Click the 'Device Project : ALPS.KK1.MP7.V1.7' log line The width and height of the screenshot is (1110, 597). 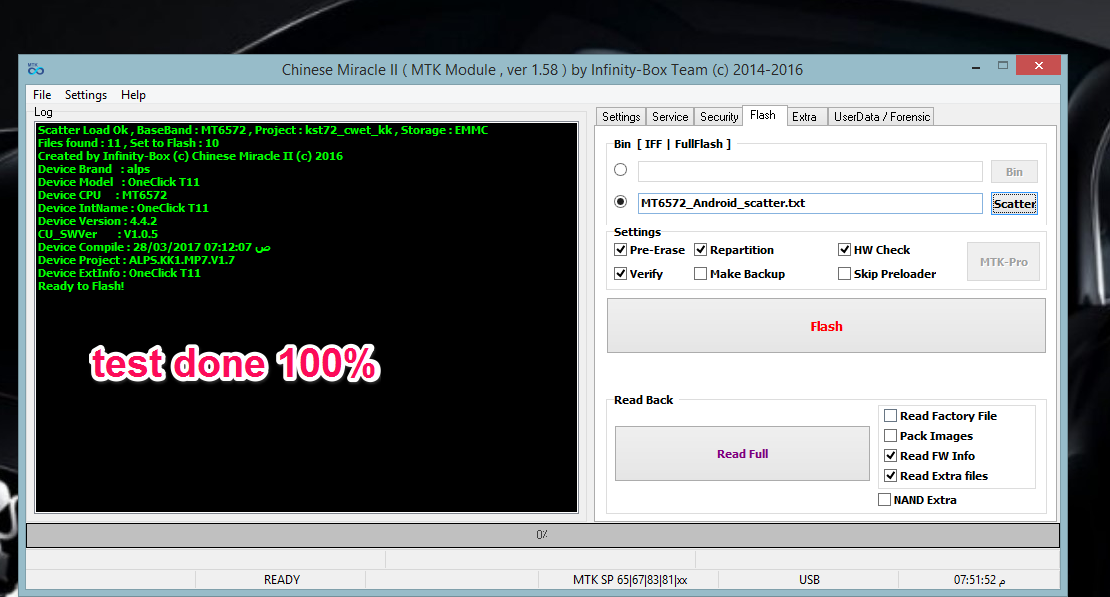[x=136, y=260]
